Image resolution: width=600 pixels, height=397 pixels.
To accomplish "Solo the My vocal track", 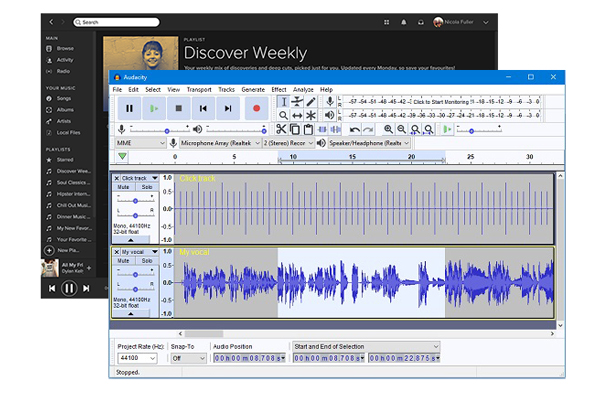I will tap(147, 261).
